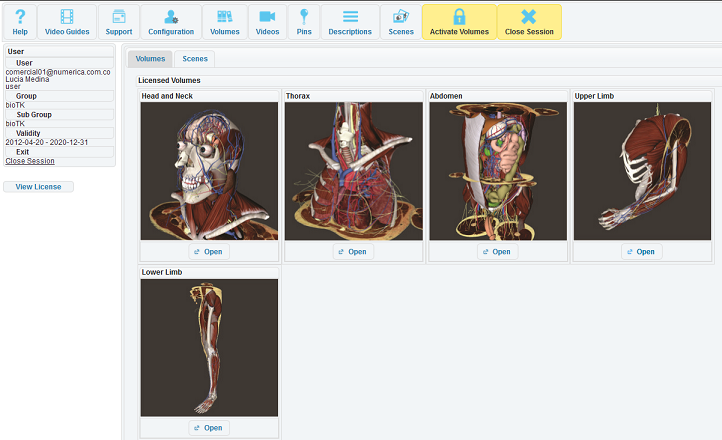This screenshot has width=722, height=440.
Task: Click the Head and Neck card title
Action: (x=167, y=96)
